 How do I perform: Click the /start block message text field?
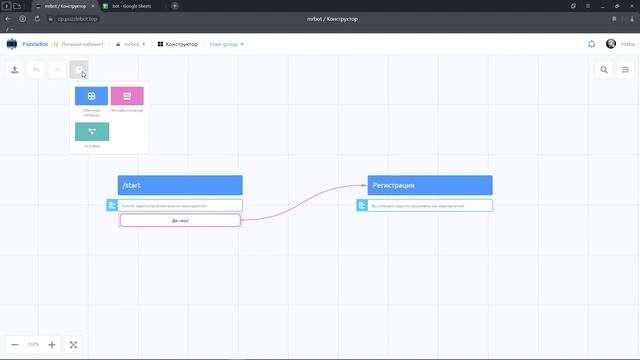tap(180, 205)
